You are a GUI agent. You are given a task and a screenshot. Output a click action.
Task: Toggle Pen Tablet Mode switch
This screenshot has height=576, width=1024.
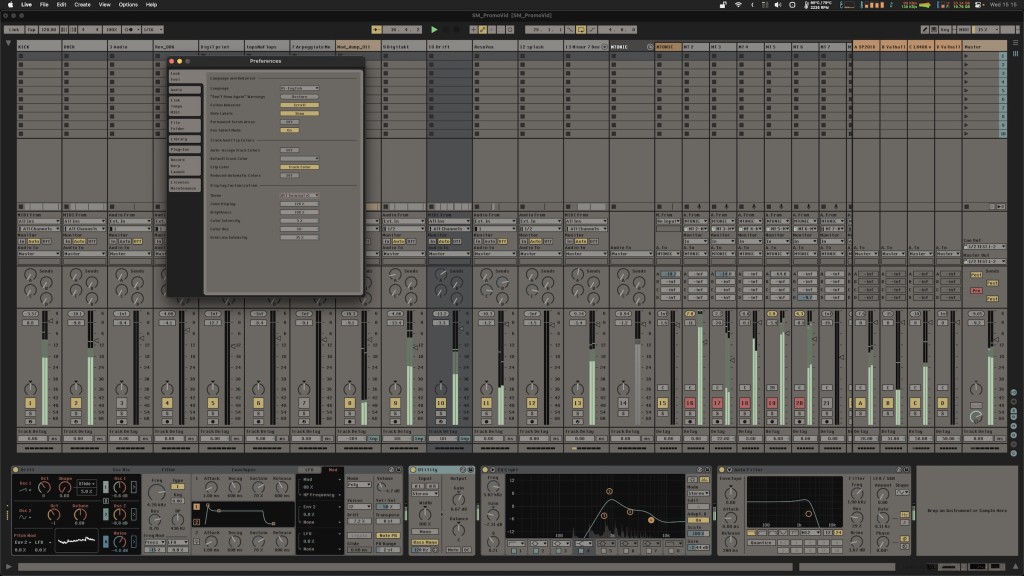290,130
